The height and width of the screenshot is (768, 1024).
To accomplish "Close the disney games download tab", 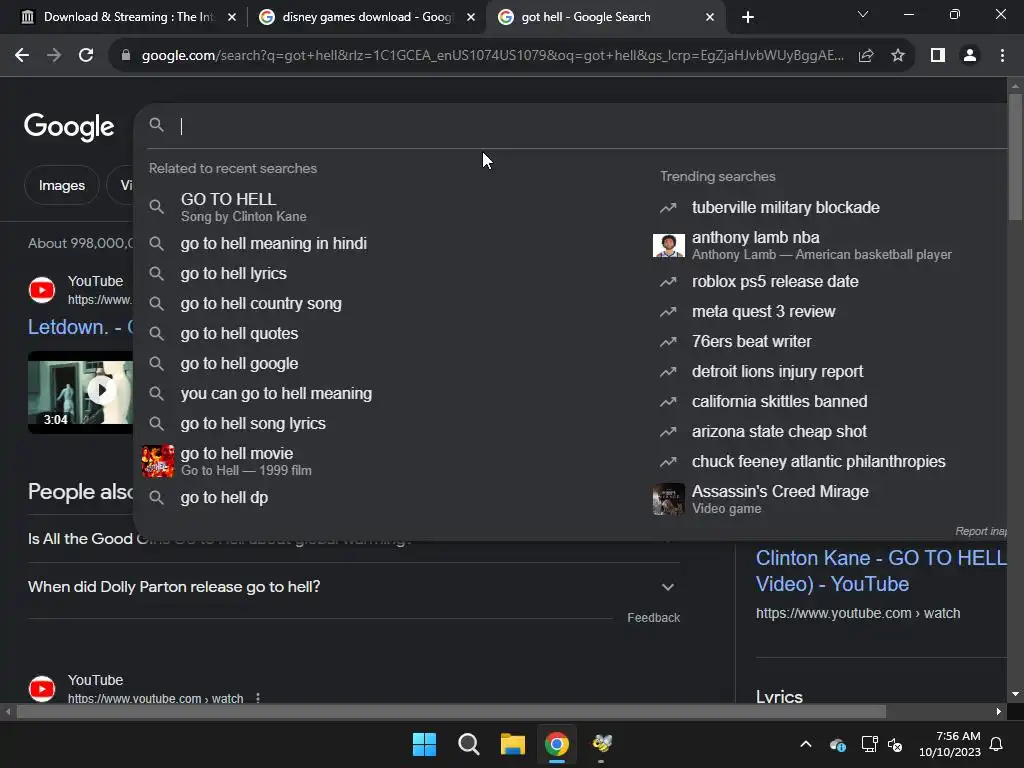I will 470,17.
